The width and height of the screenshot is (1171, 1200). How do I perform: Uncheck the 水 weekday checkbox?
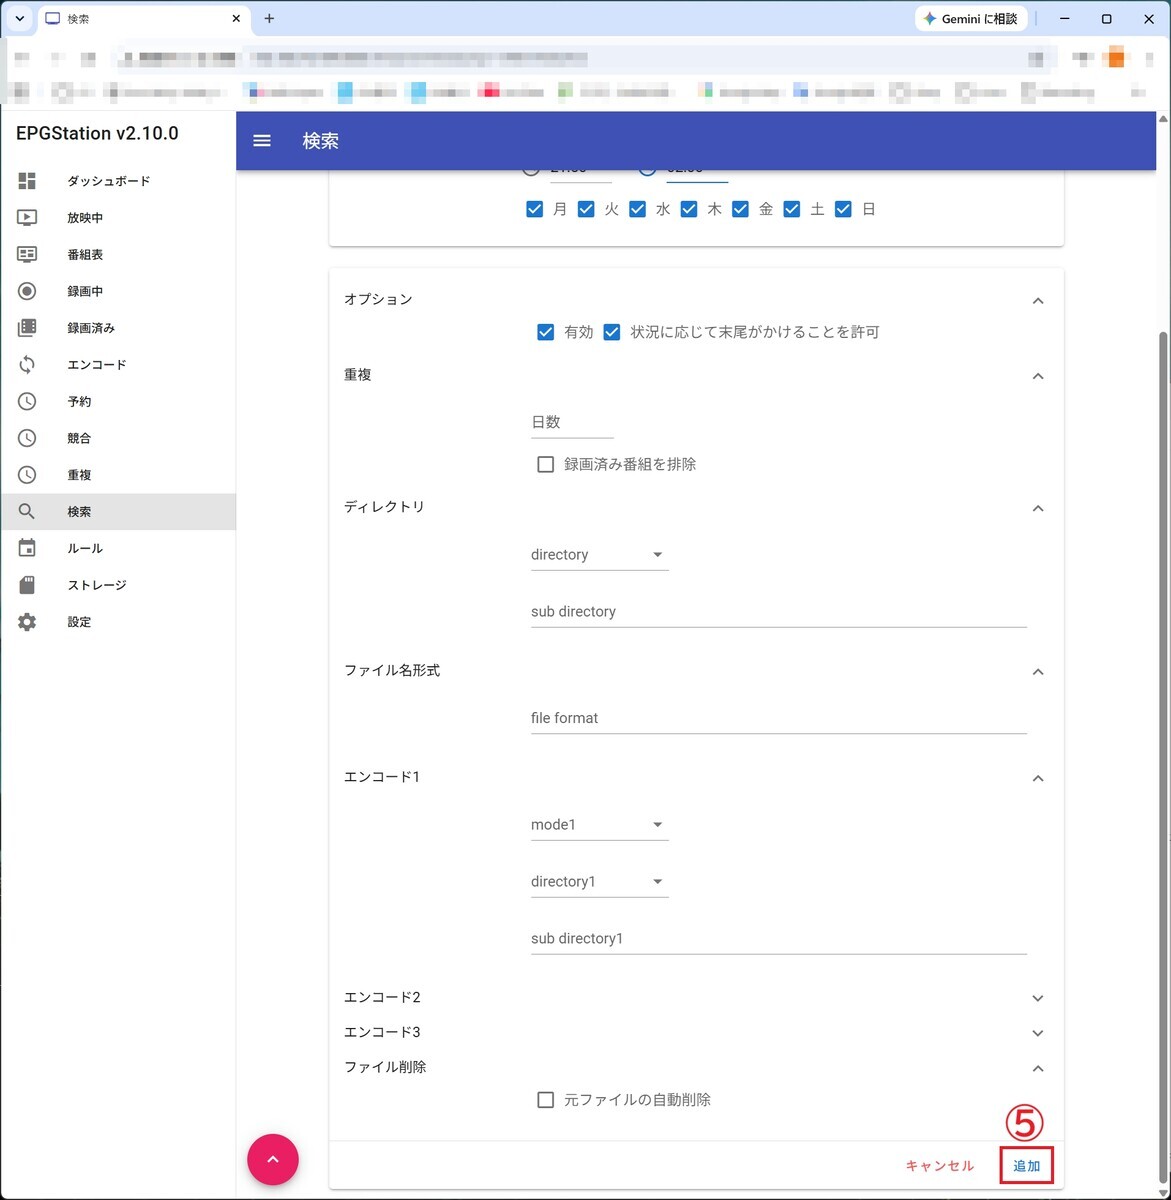(x=638, y=209)
